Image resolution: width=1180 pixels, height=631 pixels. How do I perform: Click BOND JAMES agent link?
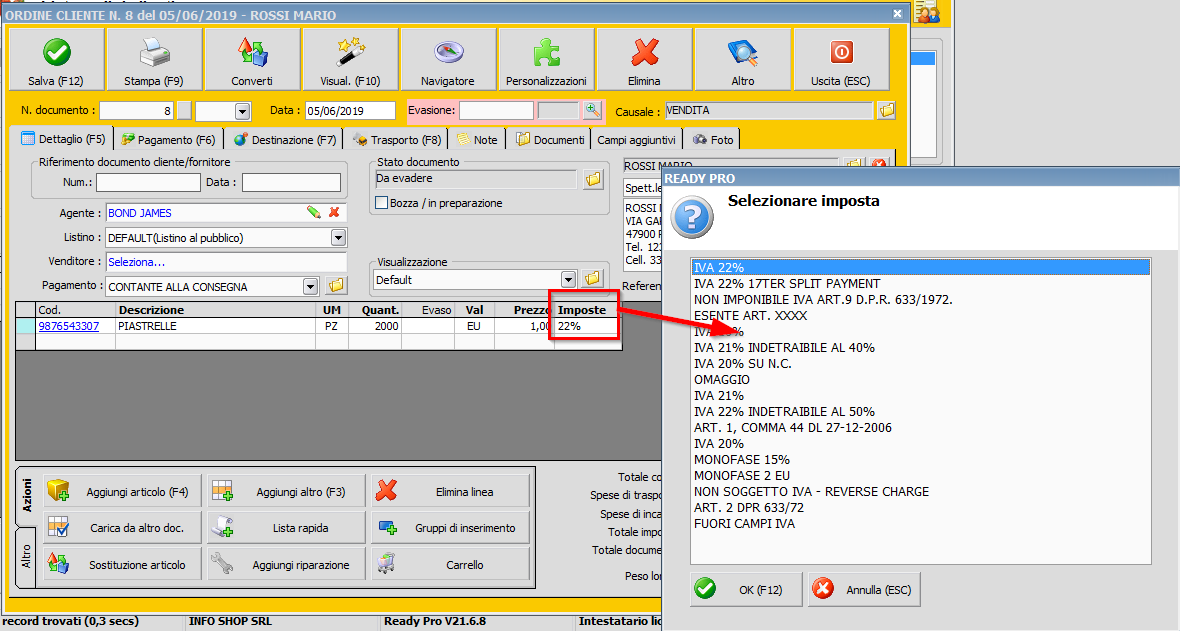pos(140,213)
